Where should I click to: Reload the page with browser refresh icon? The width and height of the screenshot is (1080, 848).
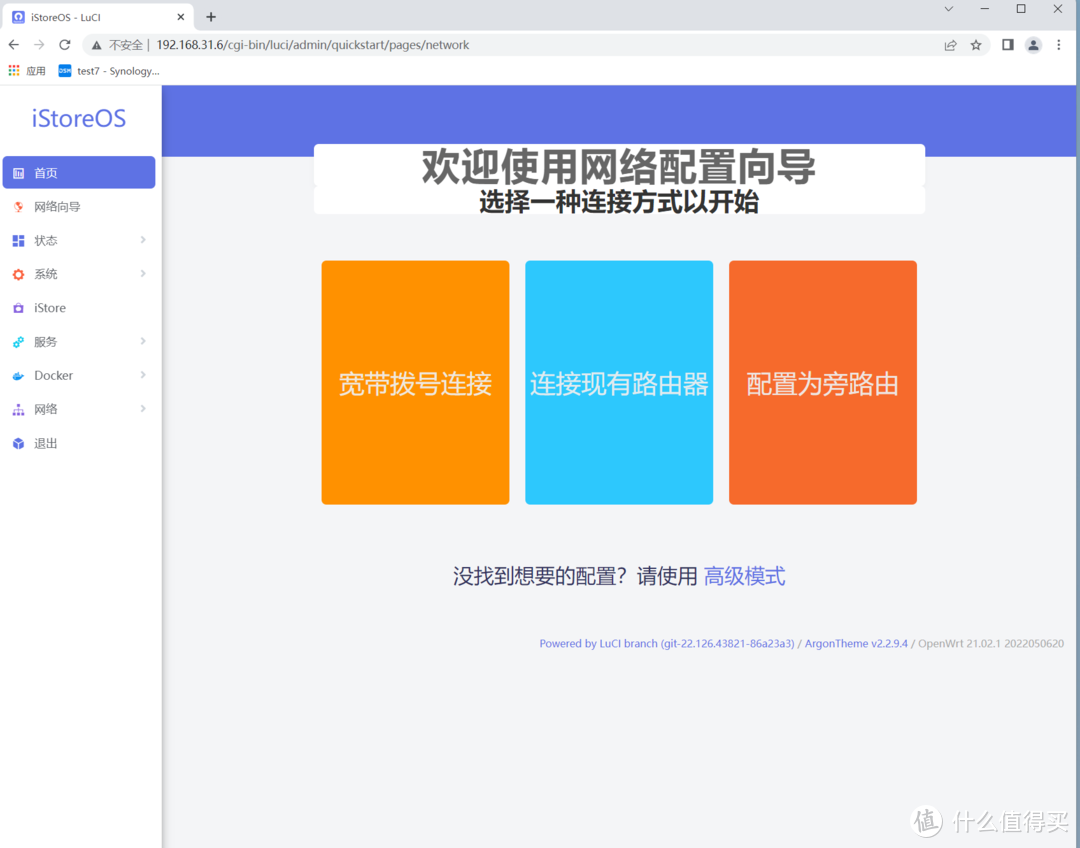65,45
